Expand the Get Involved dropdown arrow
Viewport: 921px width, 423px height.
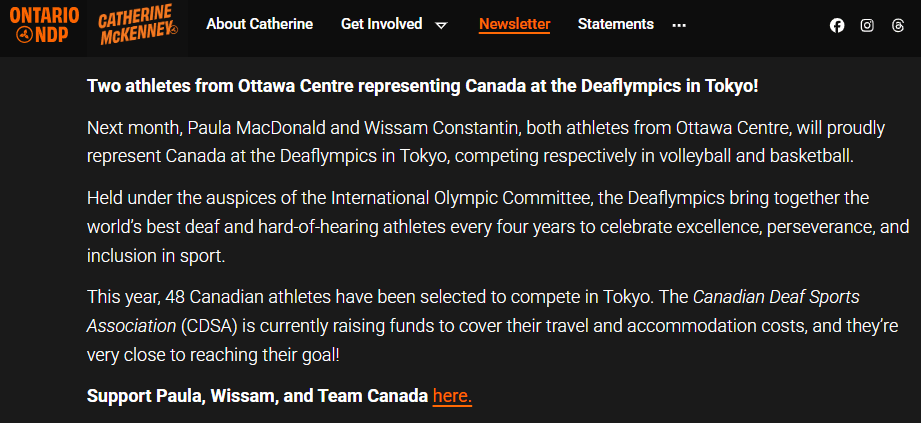coord(441,25)
